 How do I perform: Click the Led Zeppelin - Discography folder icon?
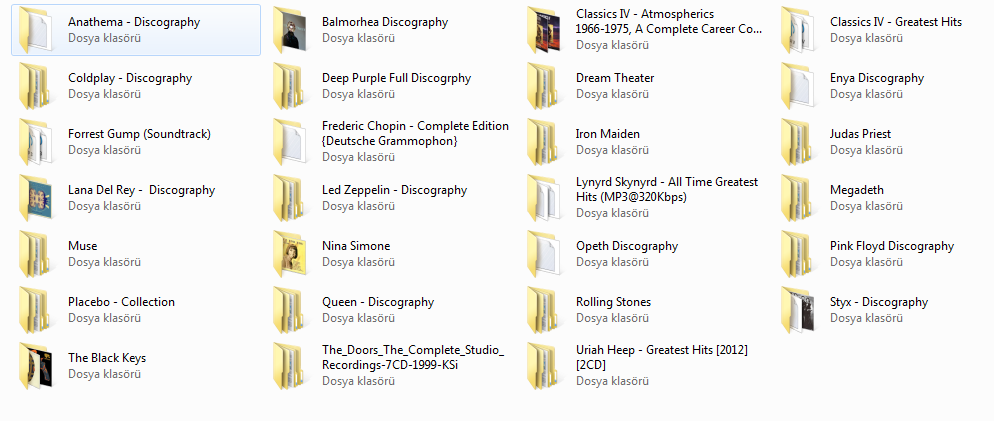click(x=291, y=198)
